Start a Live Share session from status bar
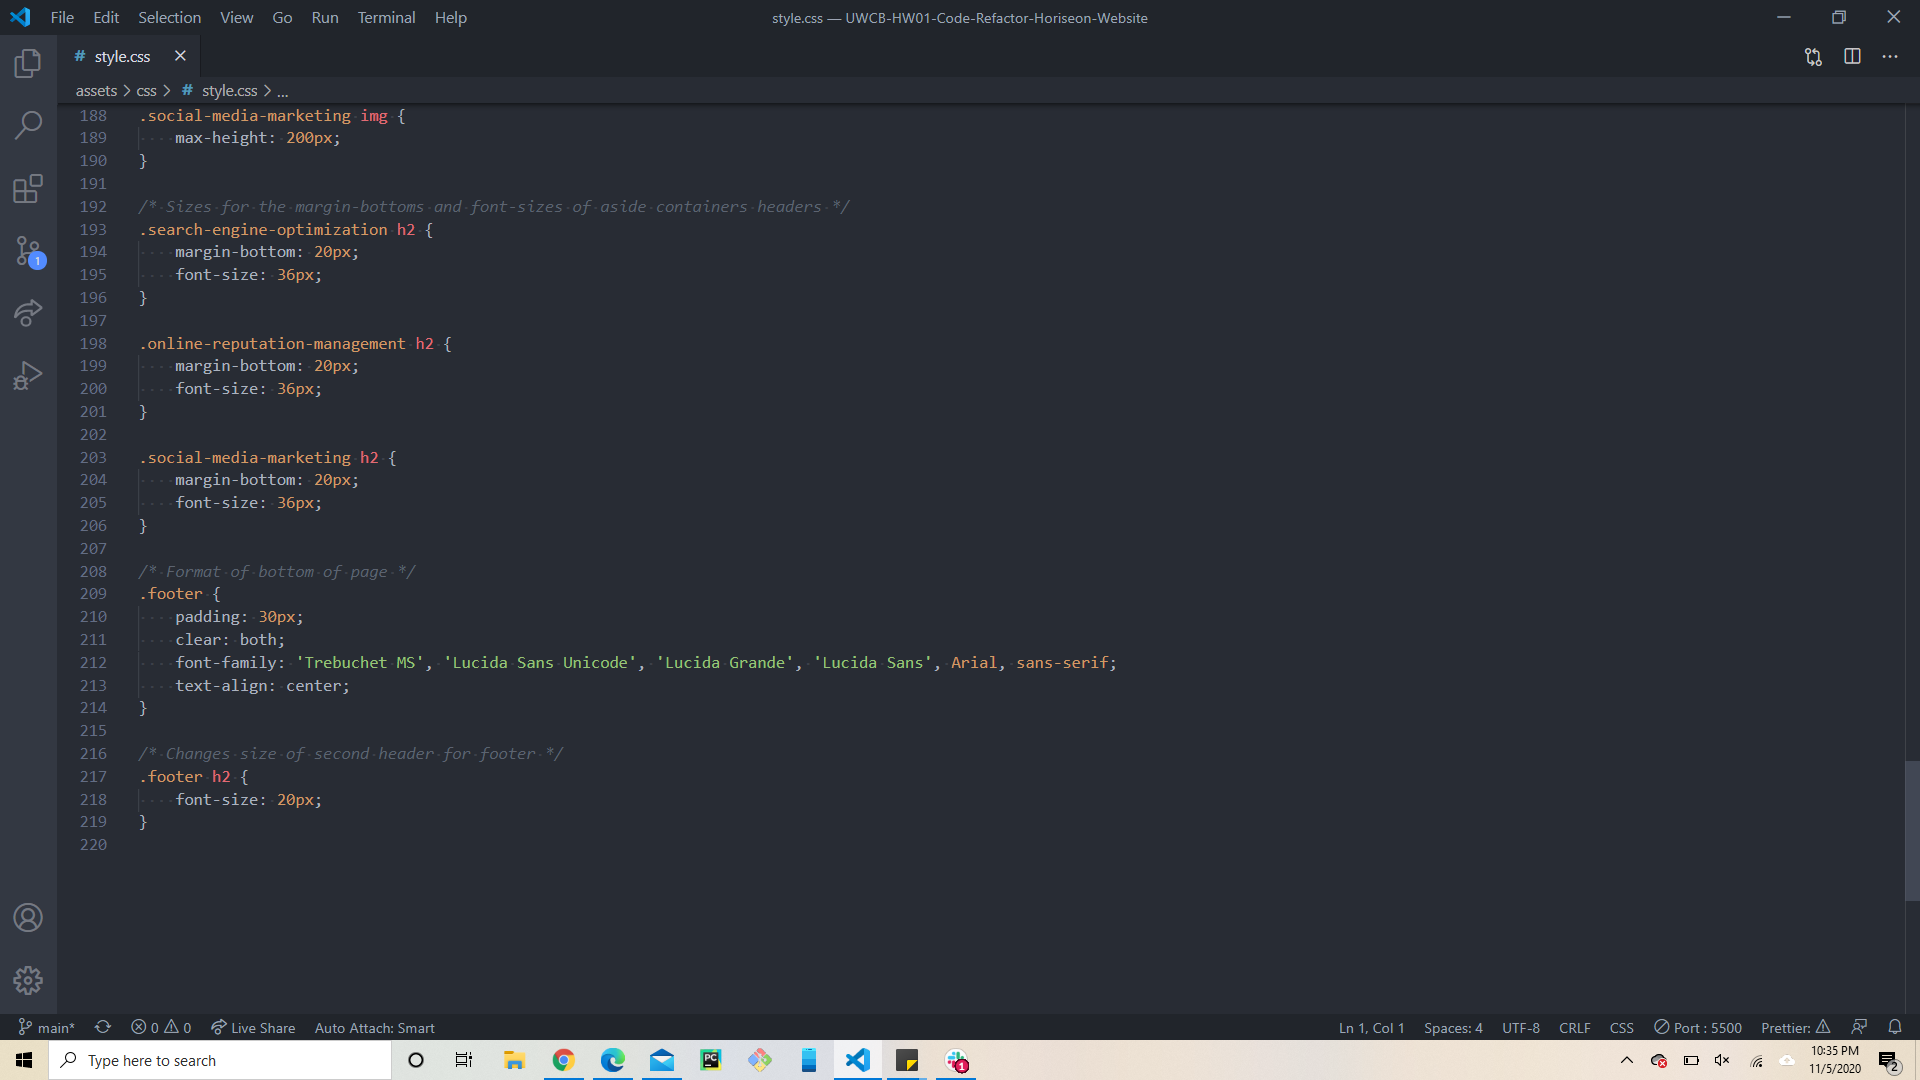This screenshot has width=1920, height=1080. pos(252,1027)
